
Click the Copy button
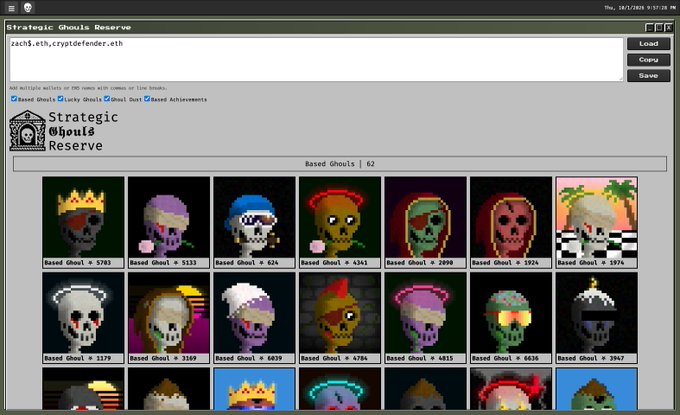click(x=648, y=60)
